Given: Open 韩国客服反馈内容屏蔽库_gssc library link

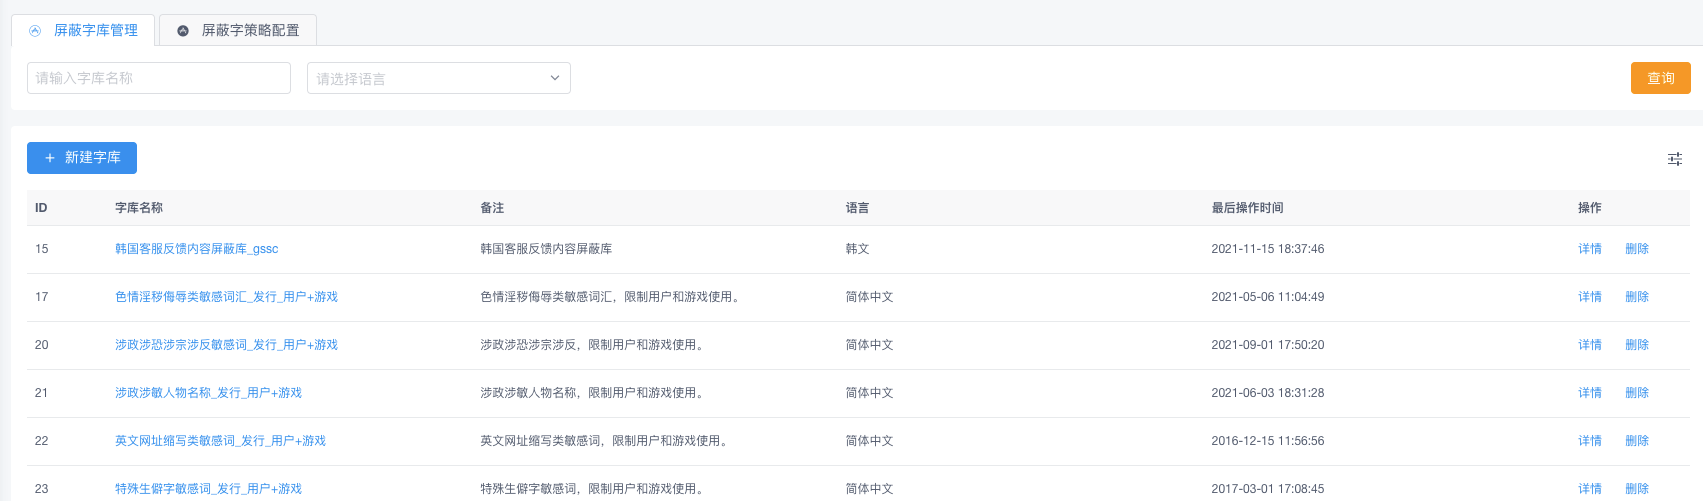Looking at the screenshot, I should click(x=196, y=249).
